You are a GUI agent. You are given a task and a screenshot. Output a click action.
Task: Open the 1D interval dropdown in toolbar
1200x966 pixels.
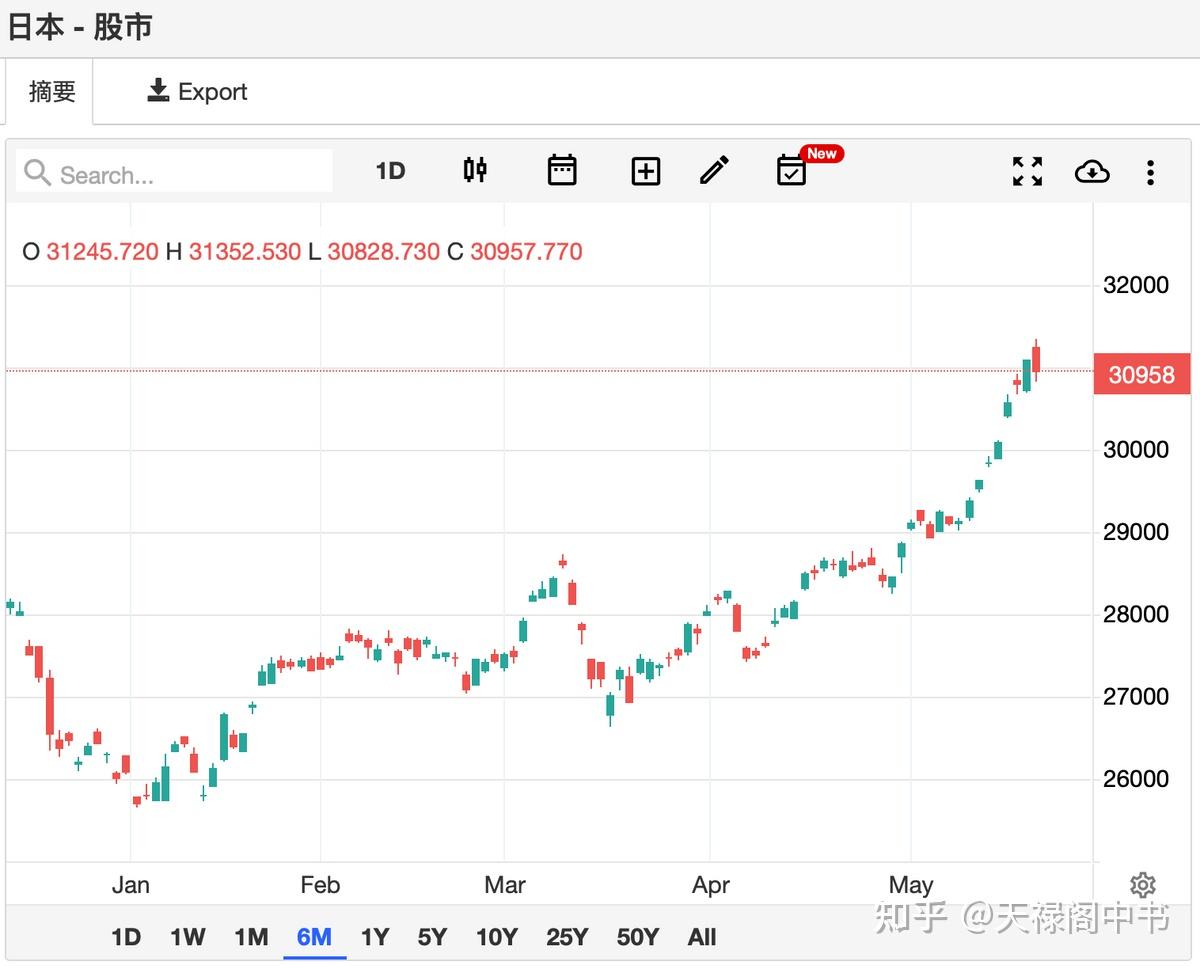coord(390,171)
